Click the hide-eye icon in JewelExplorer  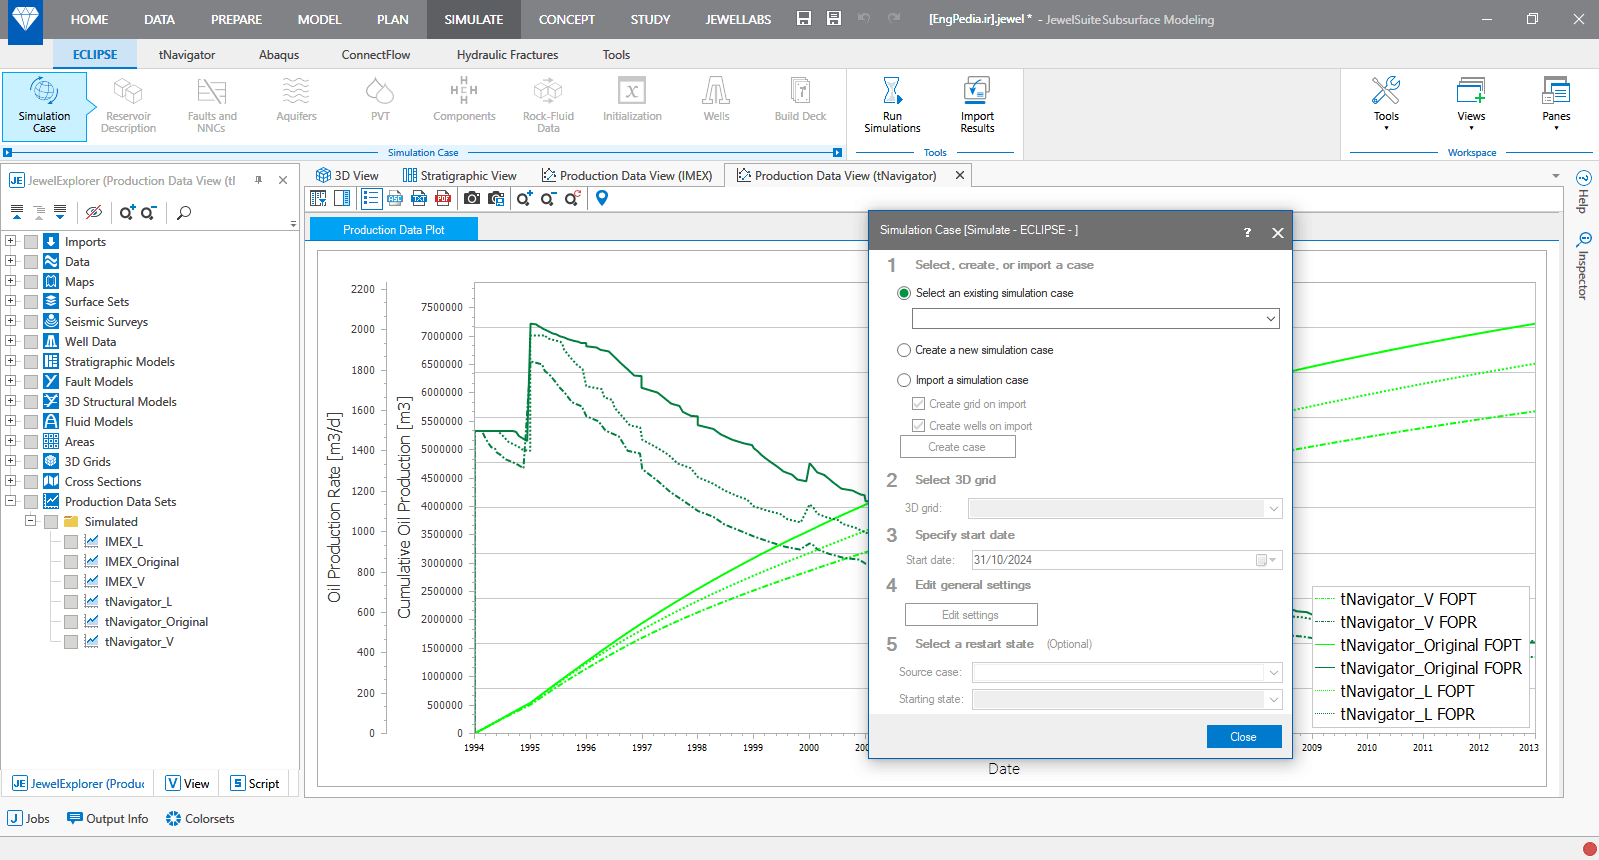[94, 212]
